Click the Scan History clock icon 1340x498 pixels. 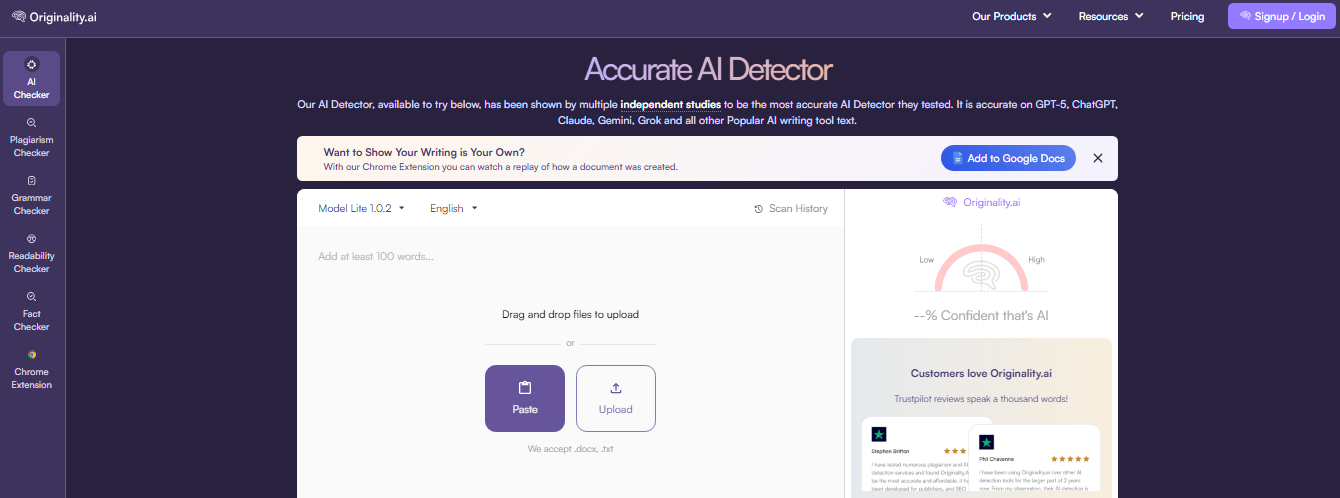(x=759, y=209)
